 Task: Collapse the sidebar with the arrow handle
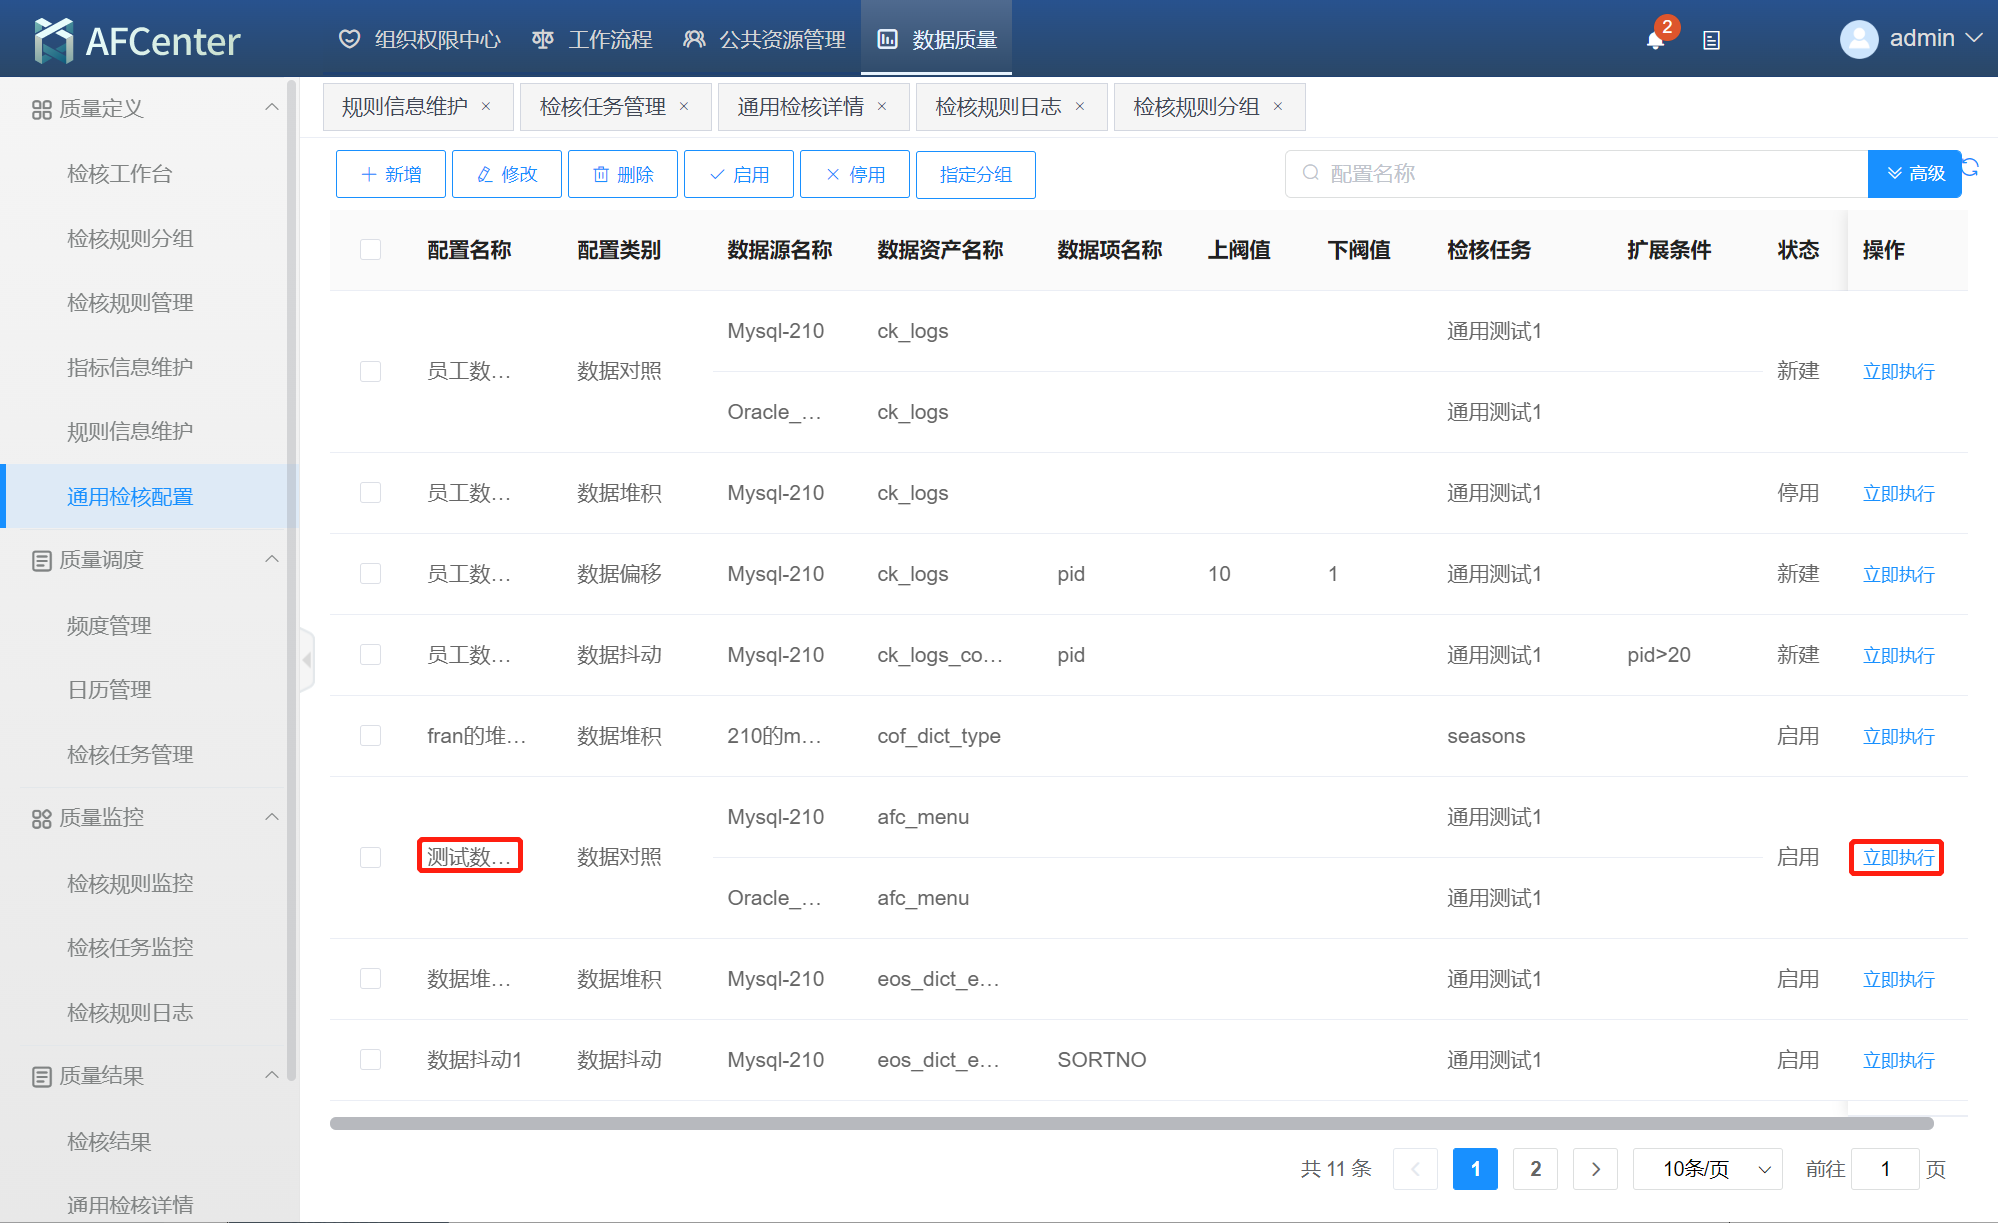(x=307, y=660)
